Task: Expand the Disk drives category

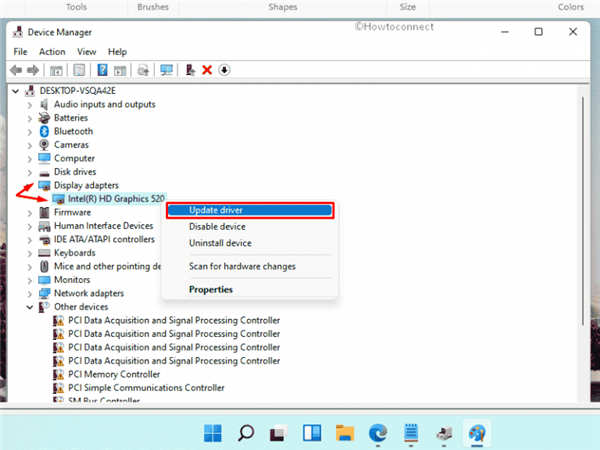Action: [30, 172]
